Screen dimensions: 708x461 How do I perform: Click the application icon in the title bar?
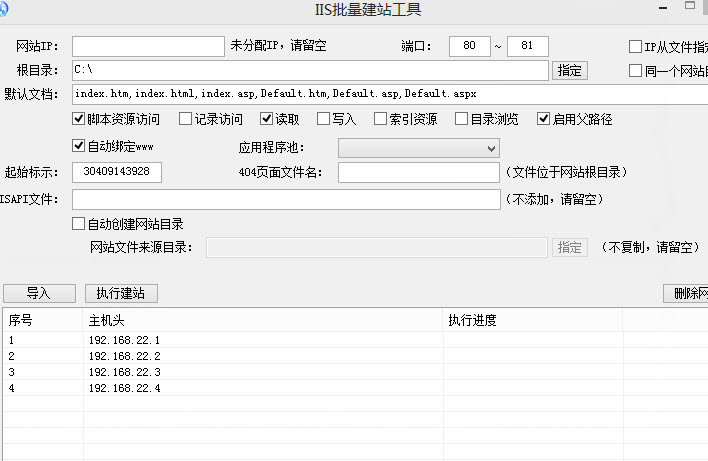pos(4,9)
